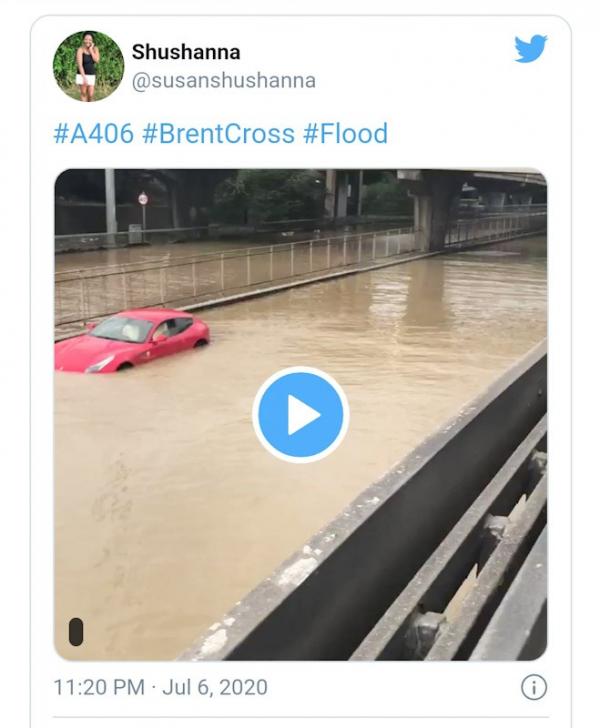Click the Jul 6, 2020 date text

(x=203, y=688)
